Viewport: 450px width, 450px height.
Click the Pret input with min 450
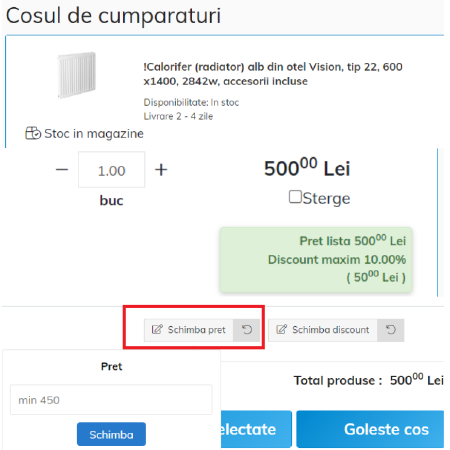click(x=111, y=400)
